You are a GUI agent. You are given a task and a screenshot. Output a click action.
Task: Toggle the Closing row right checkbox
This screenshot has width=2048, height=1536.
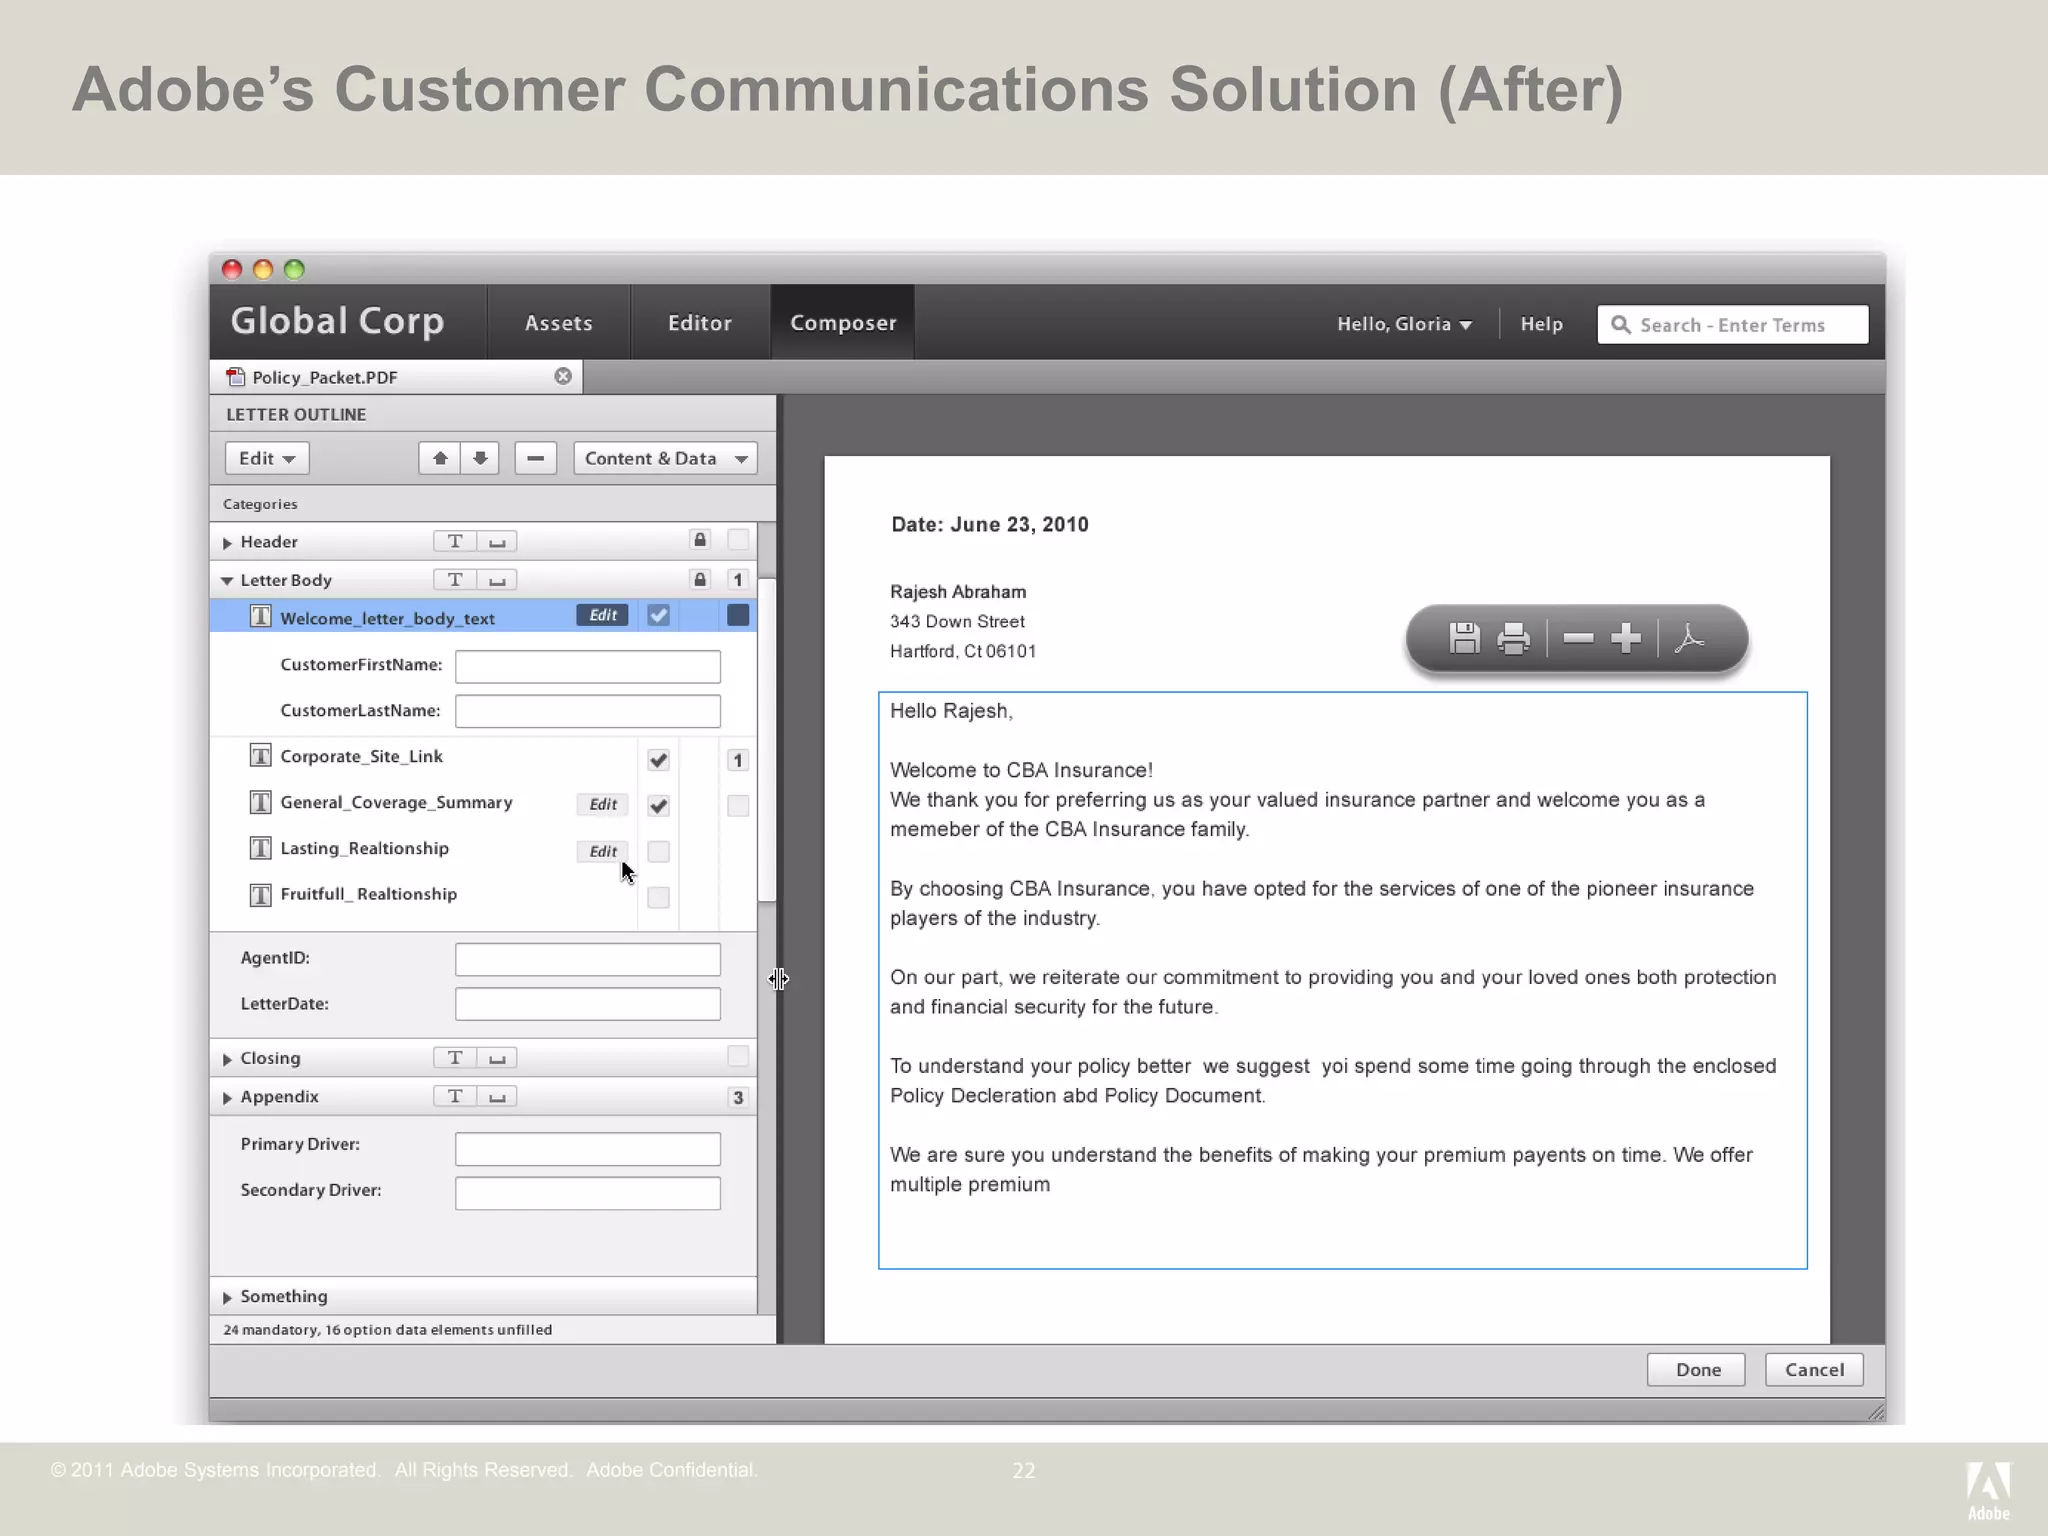pos(738,1056)
